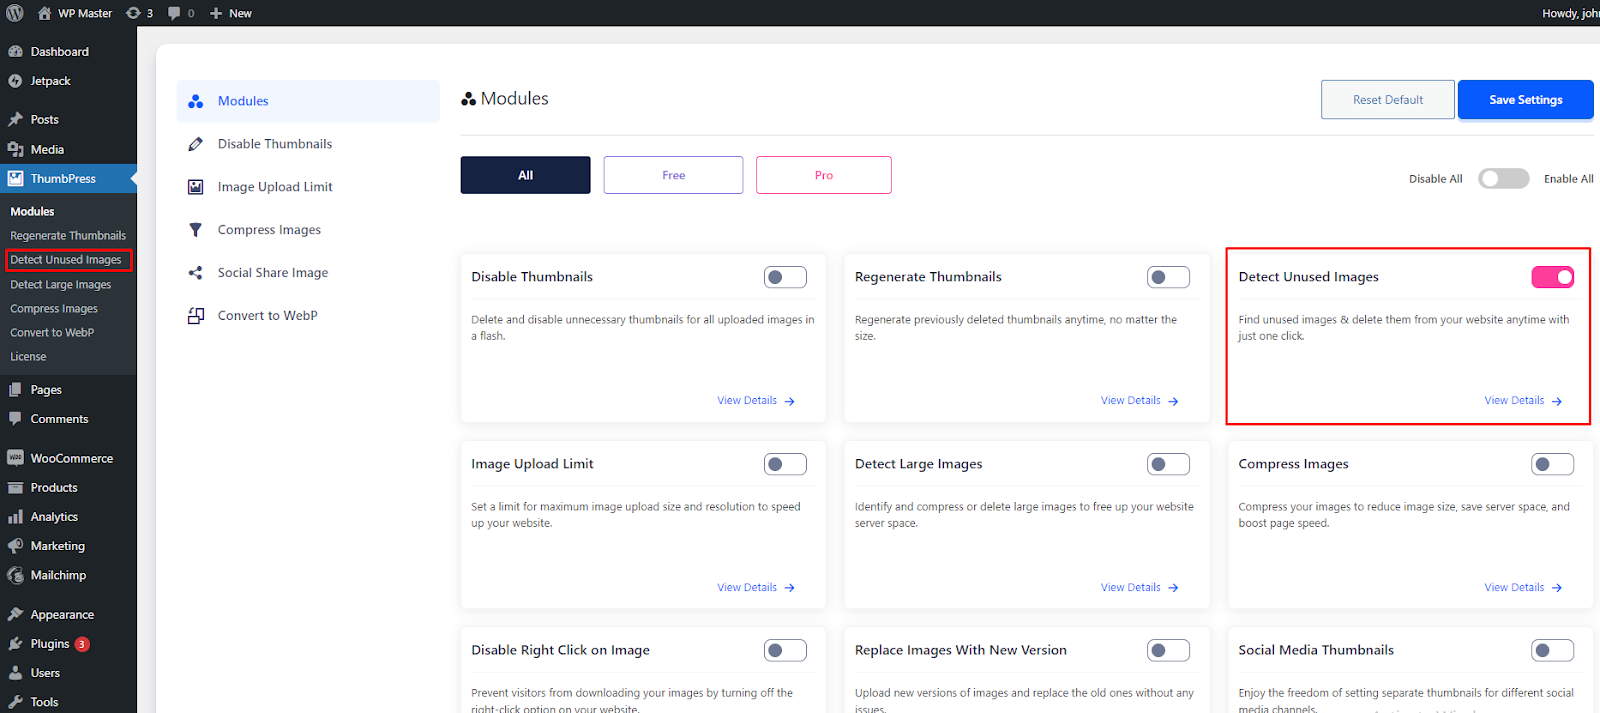1600x713 pixels.
Task: View Details for the Compress Images card
Action: coord(1523,588)
